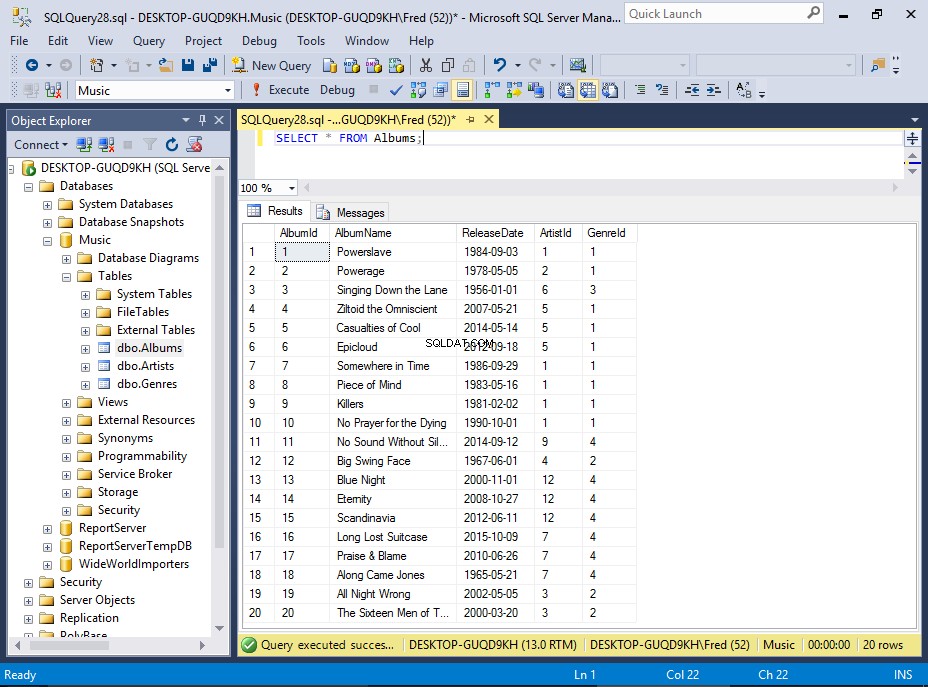
Task: Open a new DMX query icon
Action: coord(374,65)
